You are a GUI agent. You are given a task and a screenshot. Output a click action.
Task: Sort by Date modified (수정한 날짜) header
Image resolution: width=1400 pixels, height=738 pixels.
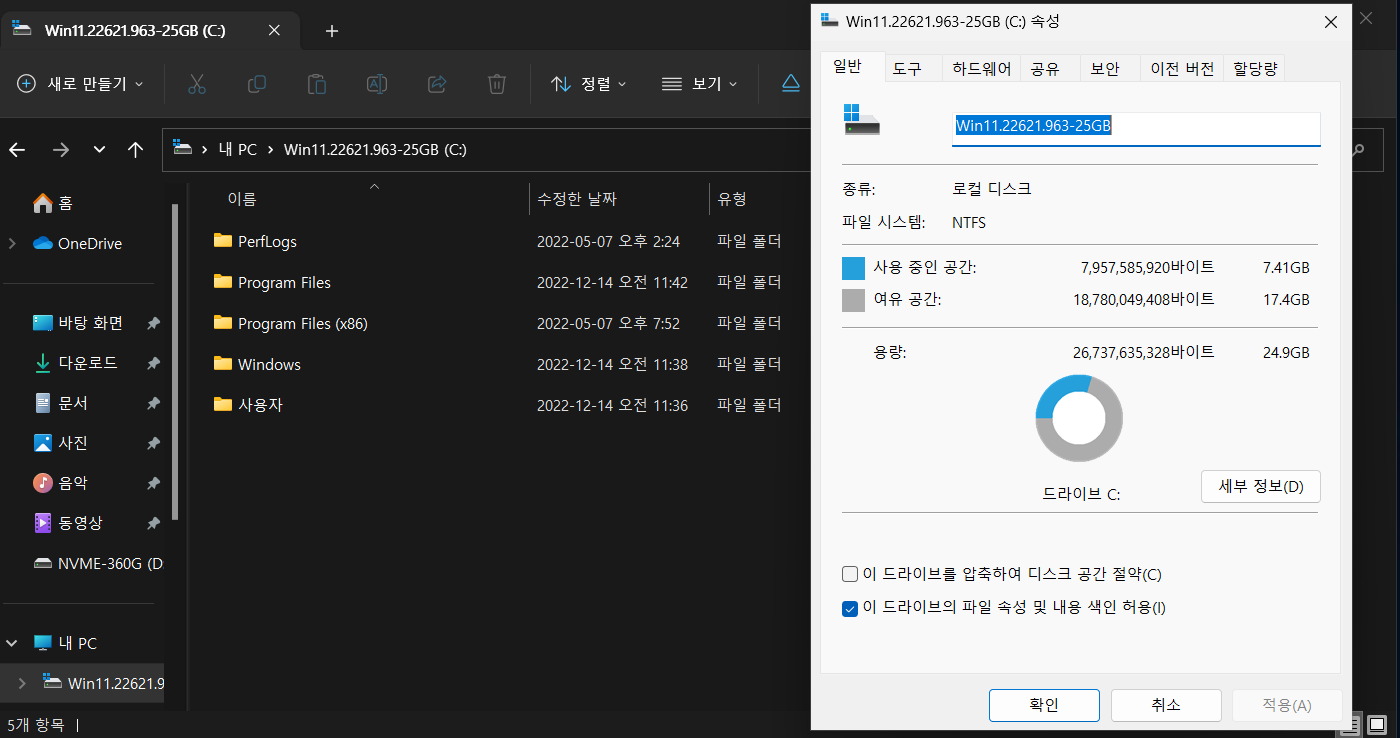point(576,199)
